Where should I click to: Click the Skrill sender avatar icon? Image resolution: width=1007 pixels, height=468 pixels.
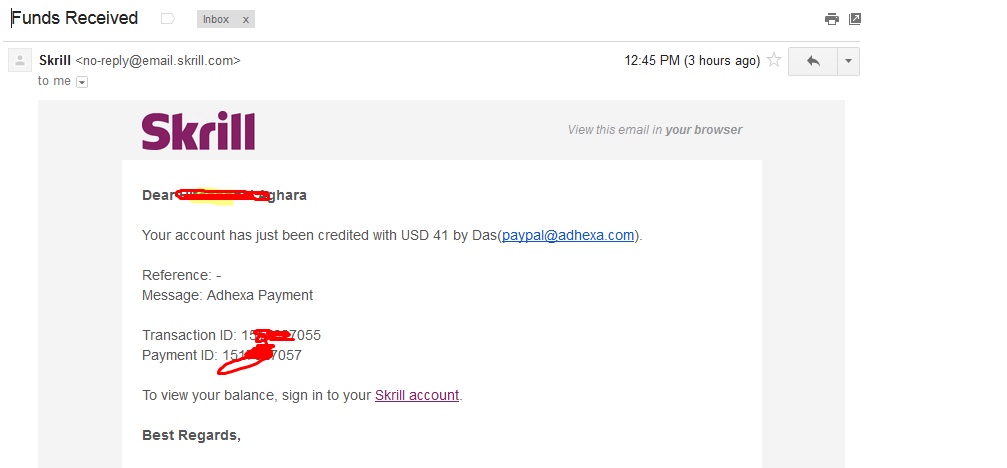(19, 61)
